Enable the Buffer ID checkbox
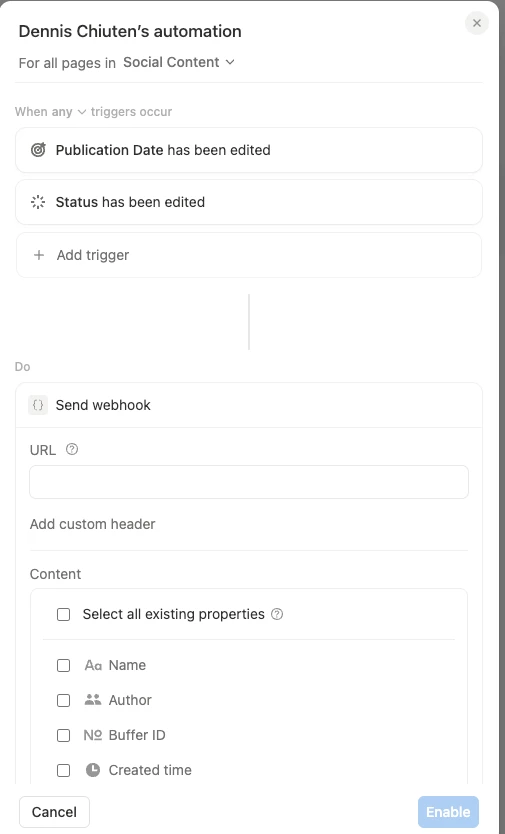Screen dimensions: 505x834 click(x=63, y=736)
